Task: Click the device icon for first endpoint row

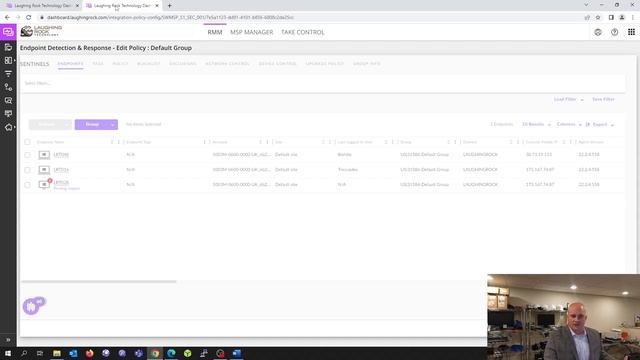Action: click(x=44, y=155)
